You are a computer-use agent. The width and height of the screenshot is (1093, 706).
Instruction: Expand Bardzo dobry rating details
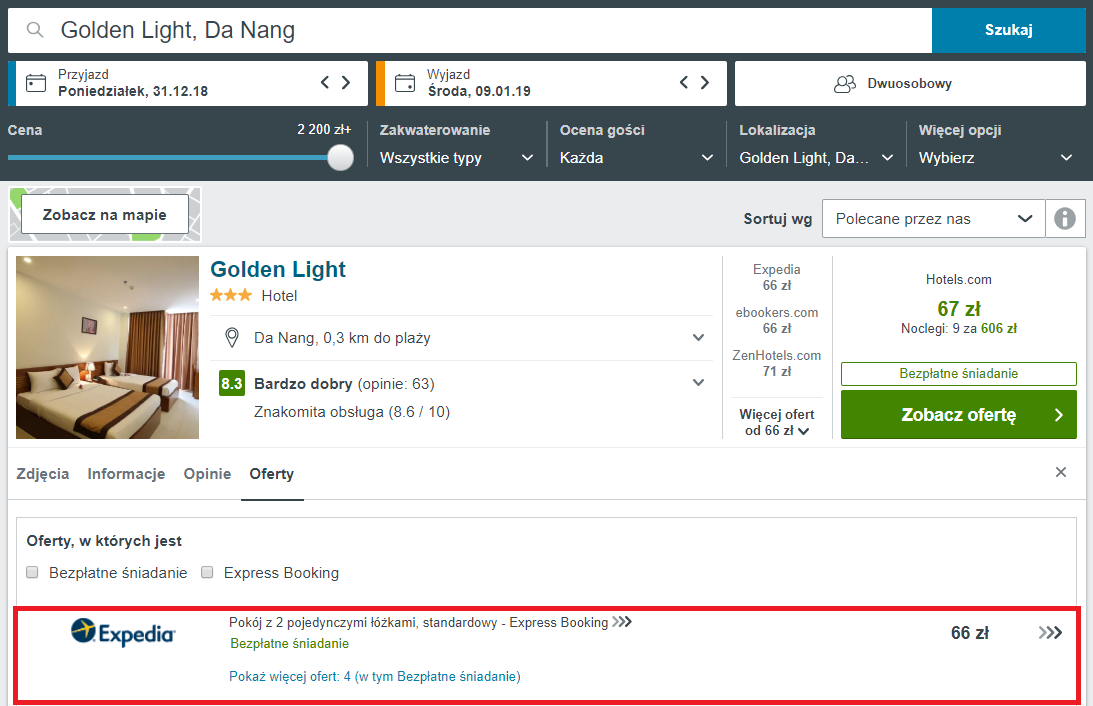698,383
